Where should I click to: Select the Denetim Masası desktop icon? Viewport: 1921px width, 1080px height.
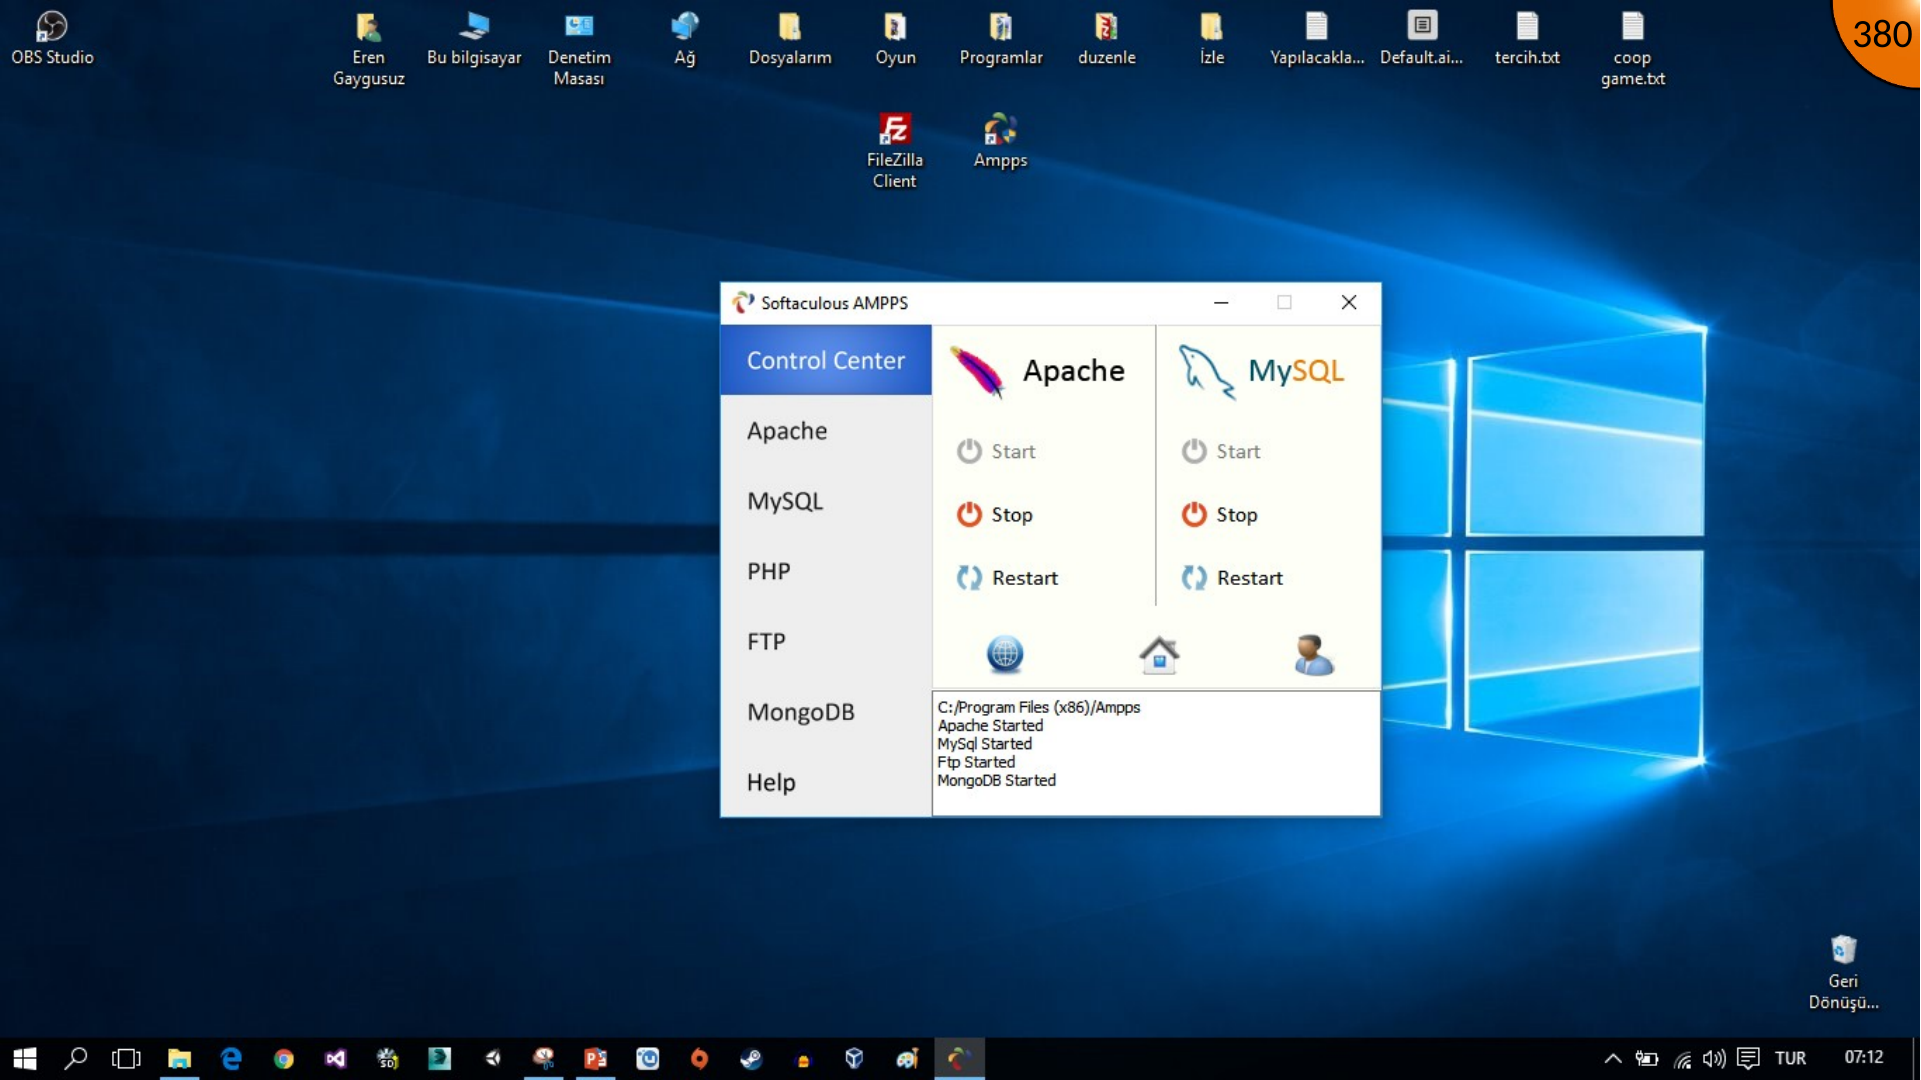pyautogui.click(x=579, y=48)
